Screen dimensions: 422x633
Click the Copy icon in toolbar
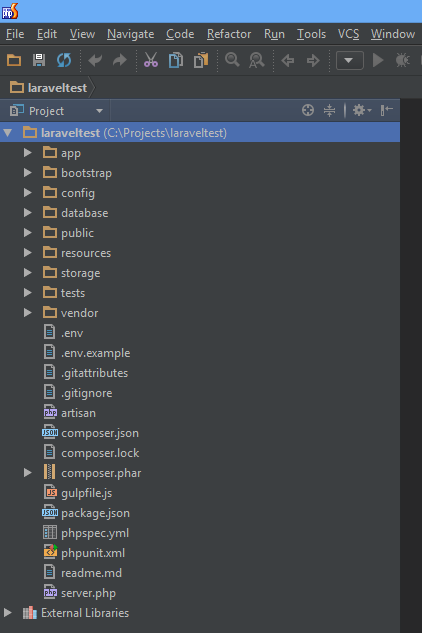[176, 61]
